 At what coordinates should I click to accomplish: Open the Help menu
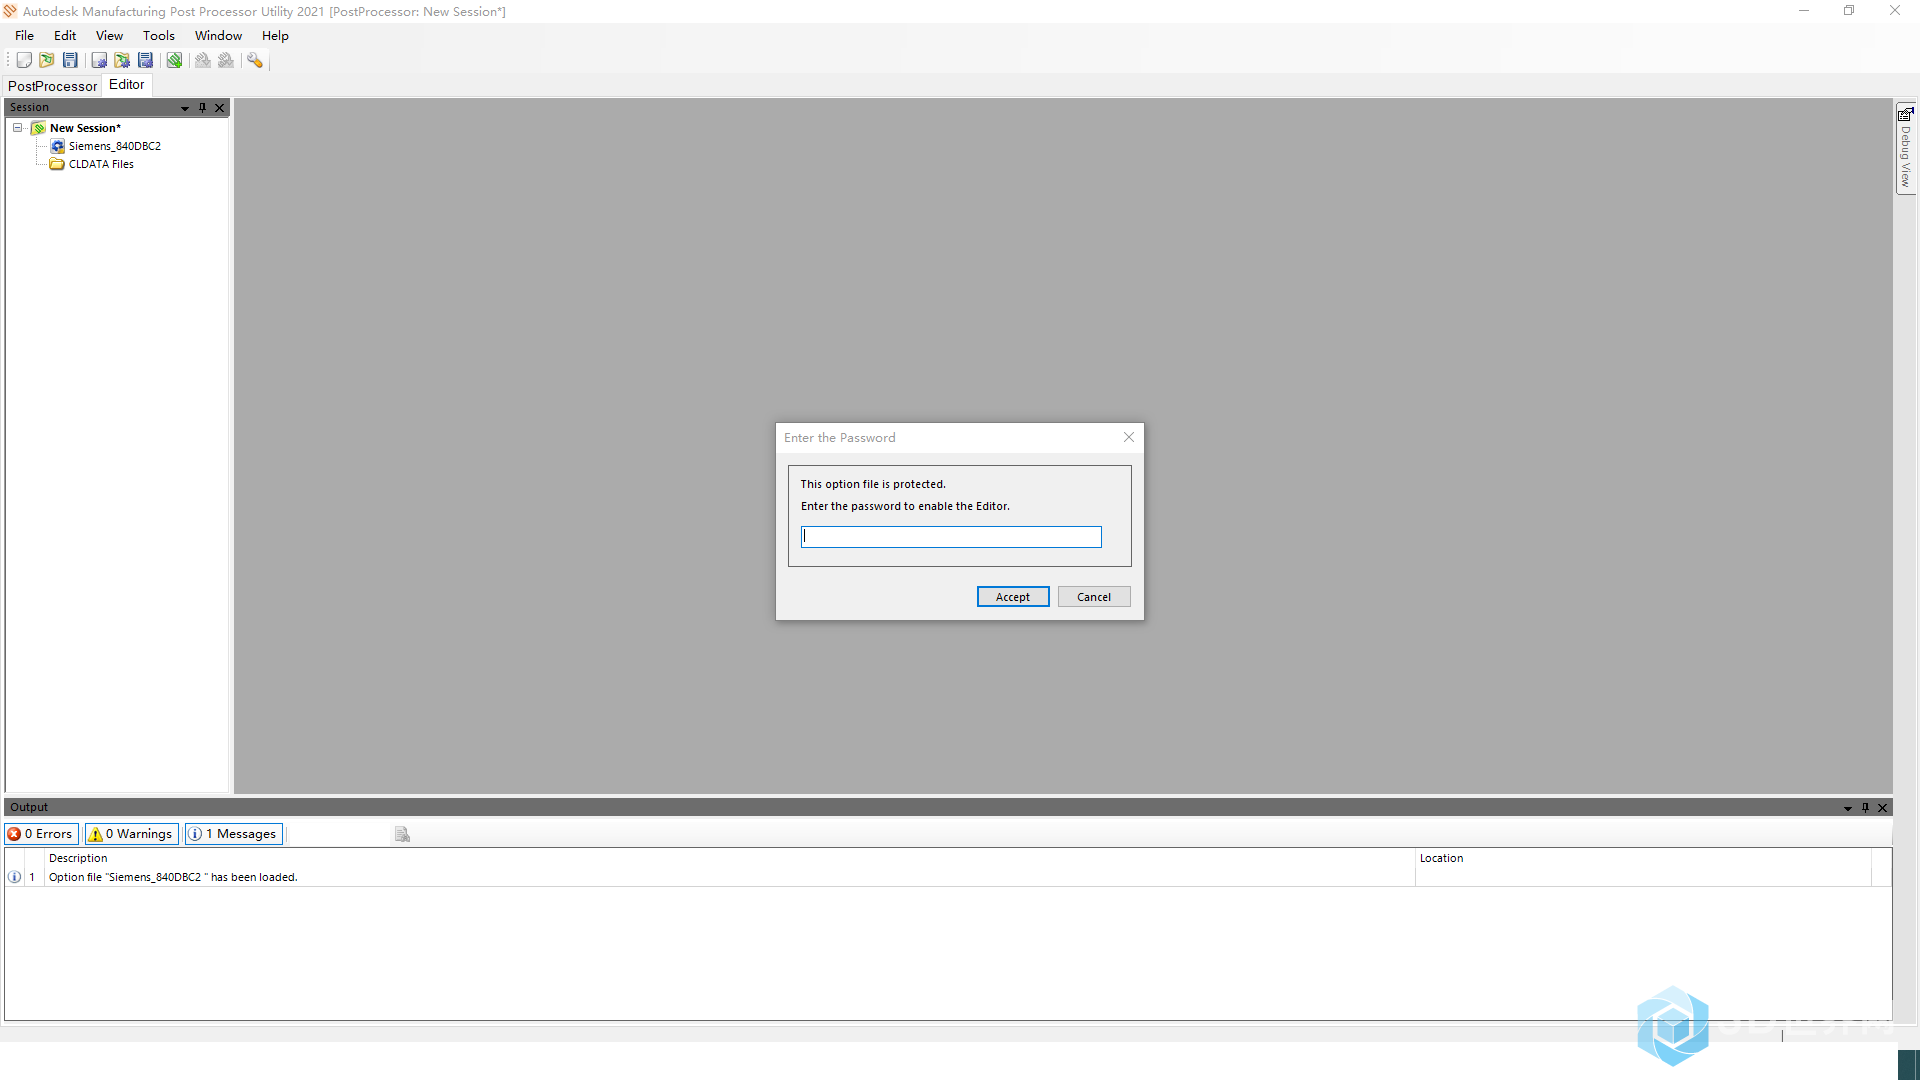click(x=275, y=36)
